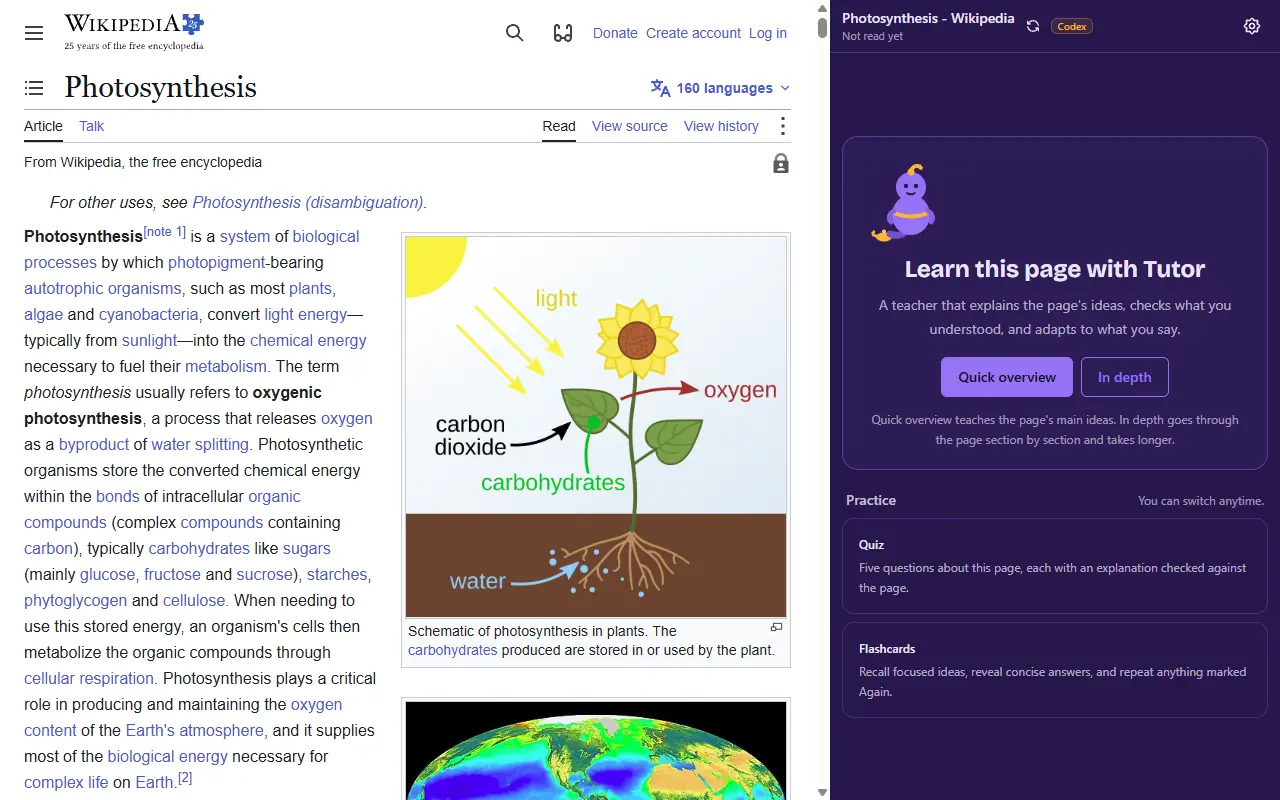Switch to the Article tab
Screen dimensions: 1280x800
click(43, 126)
